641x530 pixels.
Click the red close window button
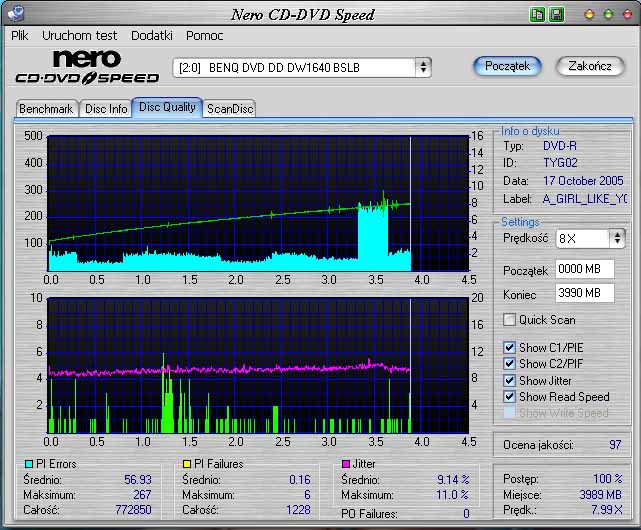click(x=627, y=15)
